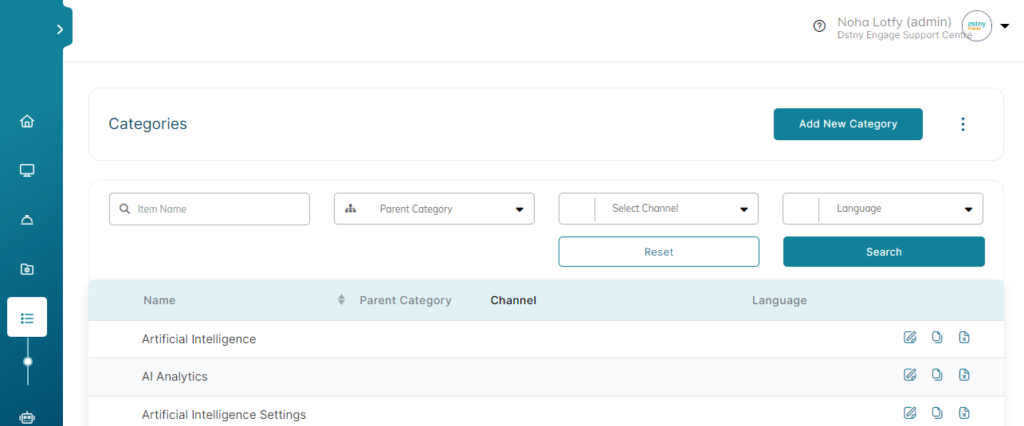This screenshot has height=426, width=1024.
Task: Click the service bell sidebar icon
Action: tap(27, 220)
